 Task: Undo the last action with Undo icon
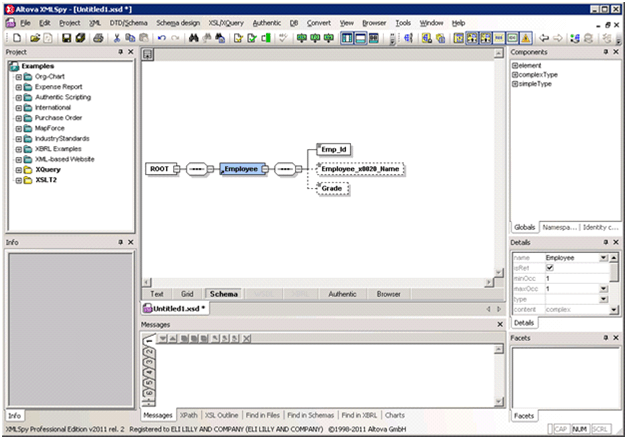click(162, 38)
